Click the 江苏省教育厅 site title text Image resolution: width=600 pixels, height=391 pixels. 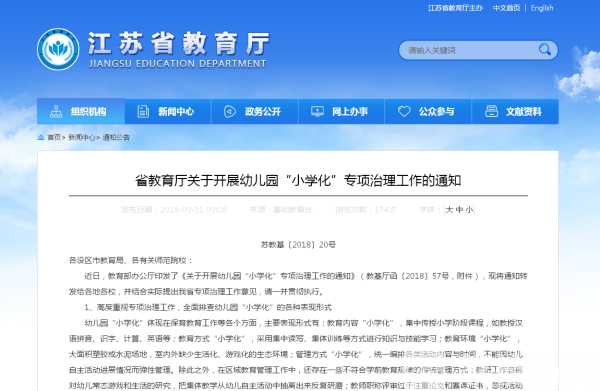179,43
